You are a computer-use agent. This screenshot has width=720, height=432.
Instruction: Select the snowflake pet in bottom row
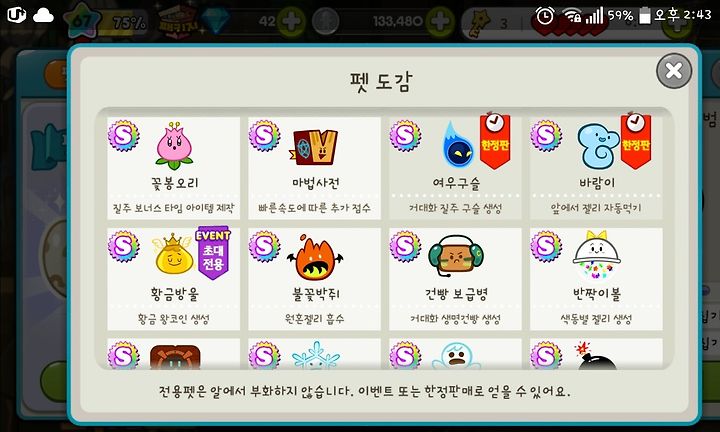point(315,354)
